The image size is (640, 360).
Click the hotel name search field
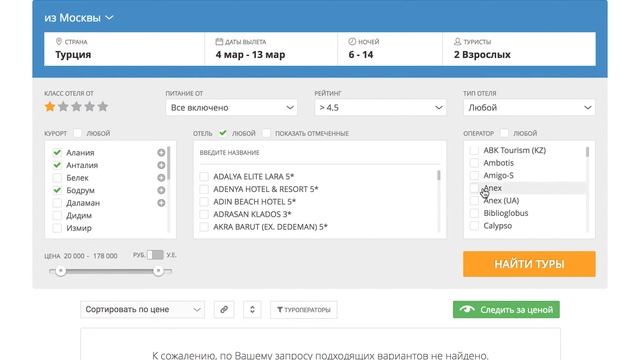(x=320, y=153)
